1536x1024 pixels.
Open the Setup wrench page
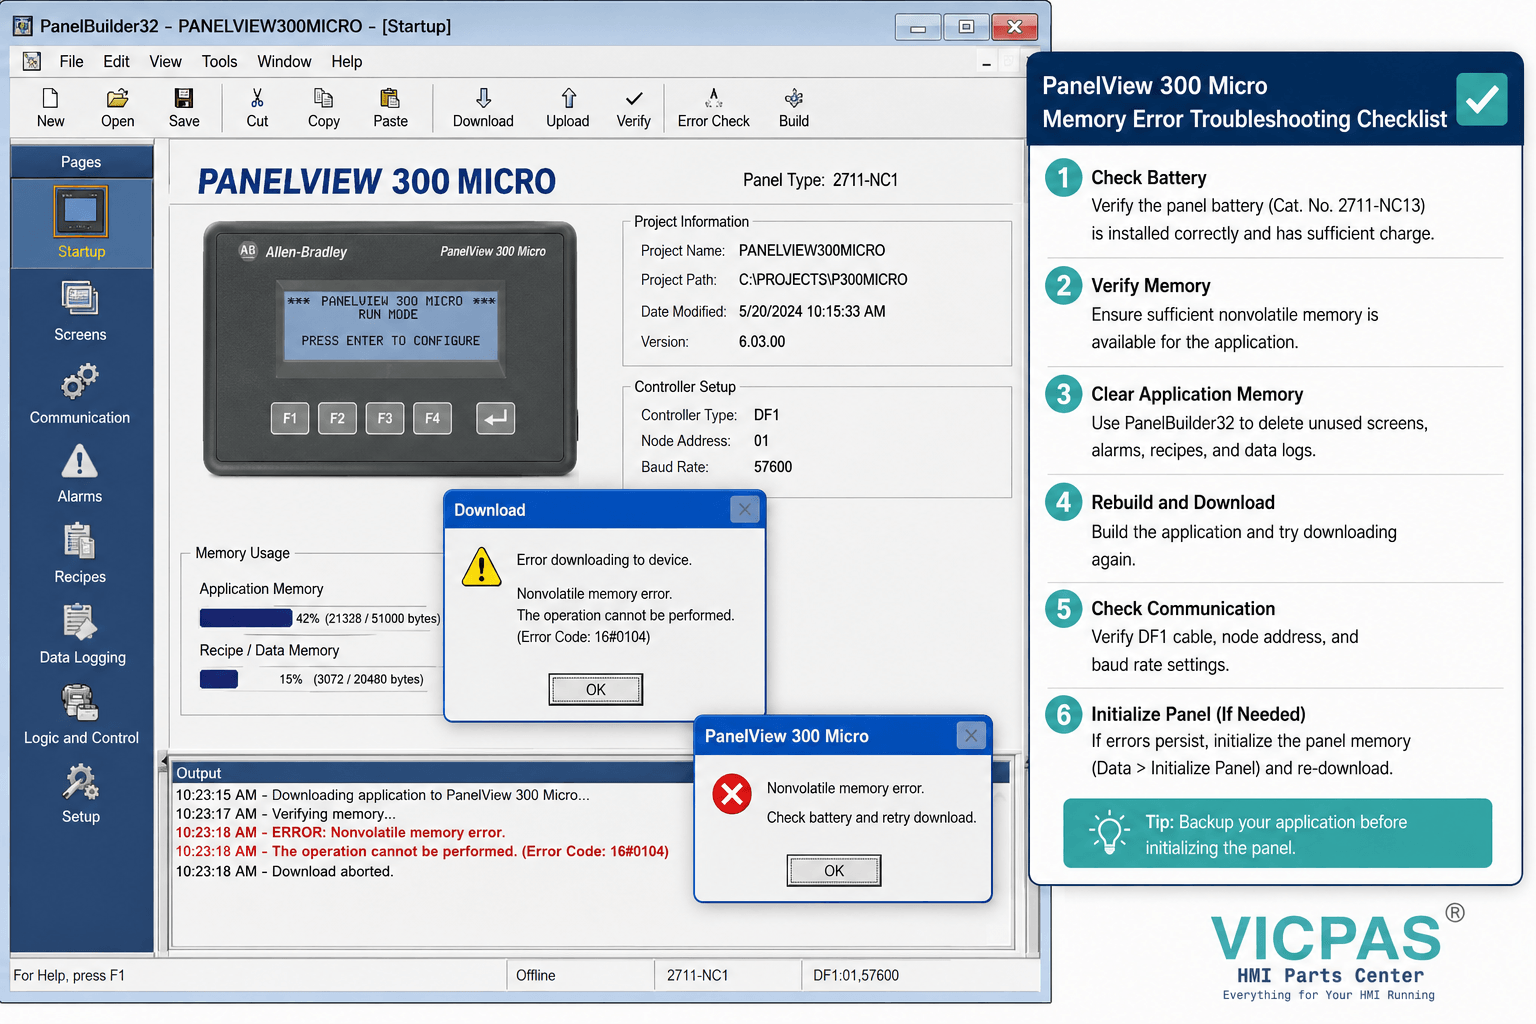81,794
